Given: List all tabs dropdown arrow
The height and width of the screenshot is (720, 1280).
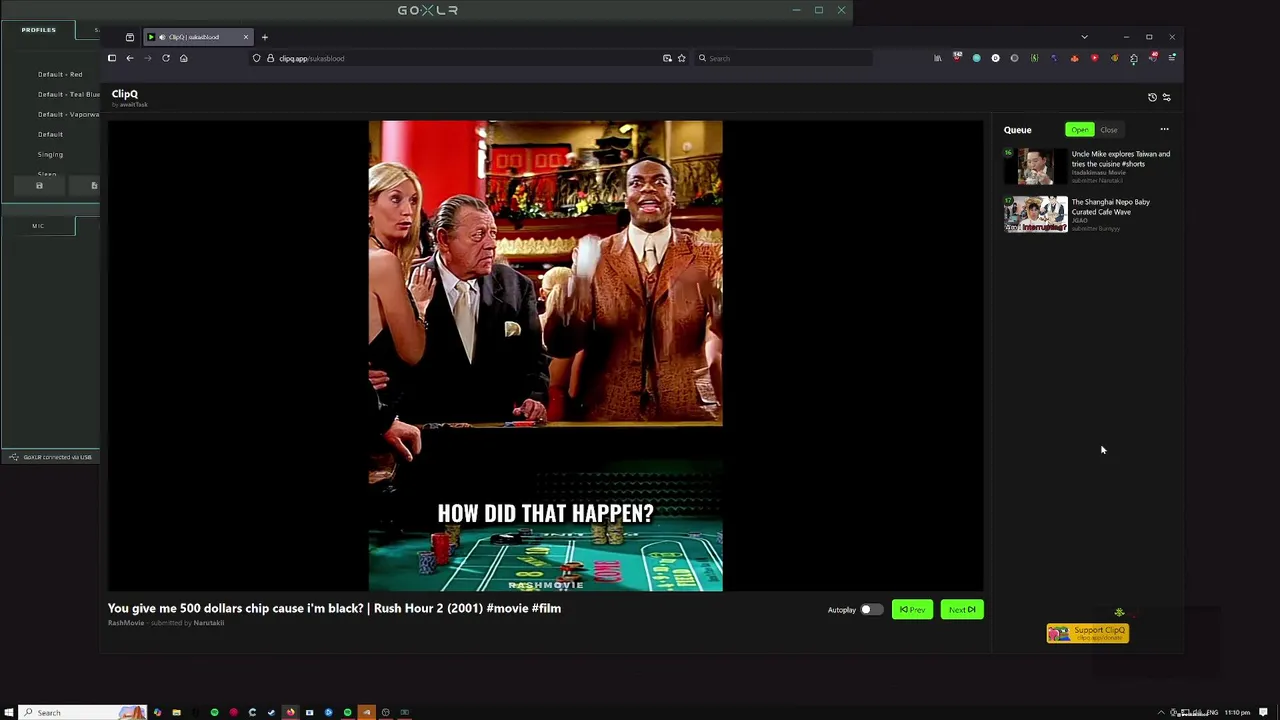Looking at the screenshot, I should pos(1084,37).
